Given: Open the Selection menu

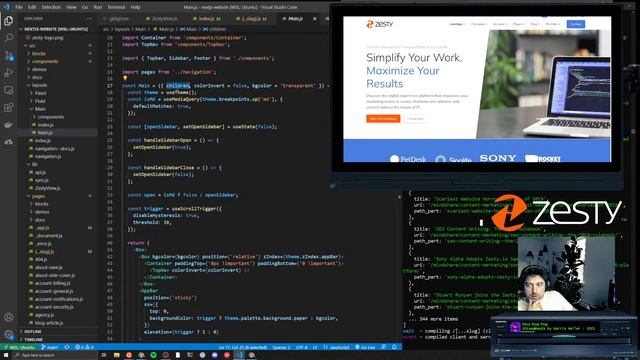Looking at the screenshot, I should [51, 7].
